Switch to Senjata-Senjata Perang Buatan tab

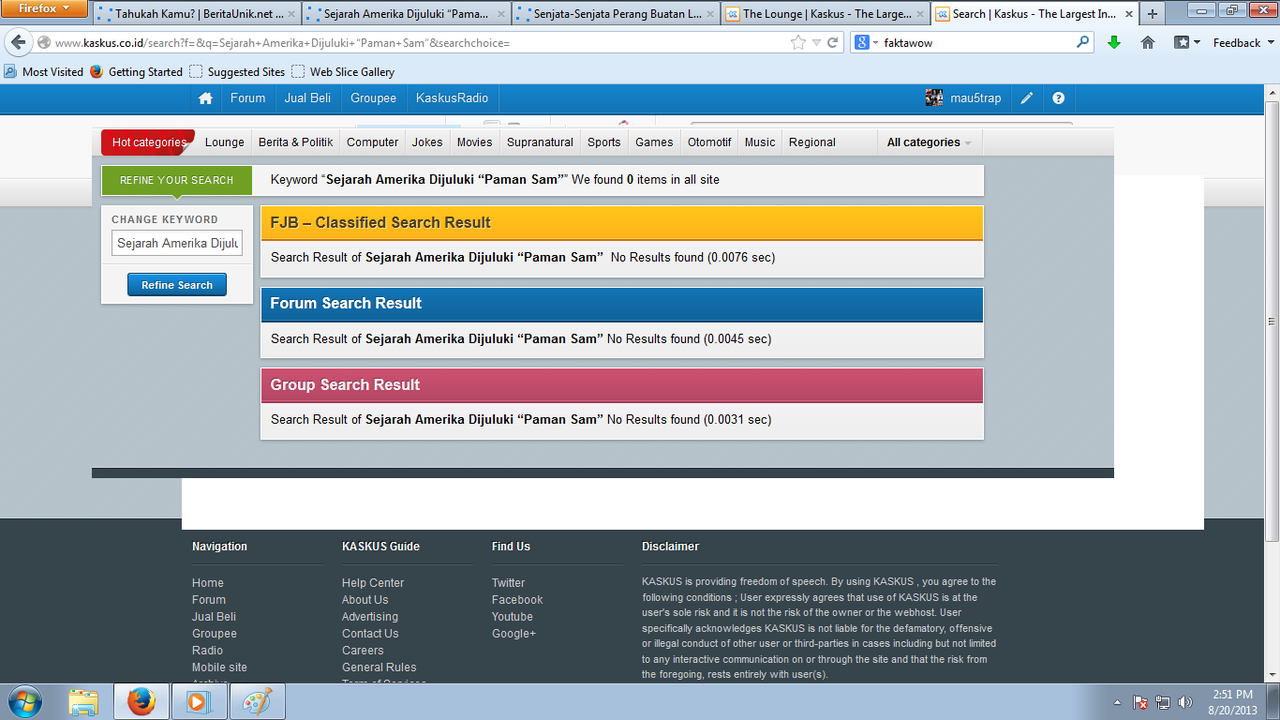click(615, 14)
